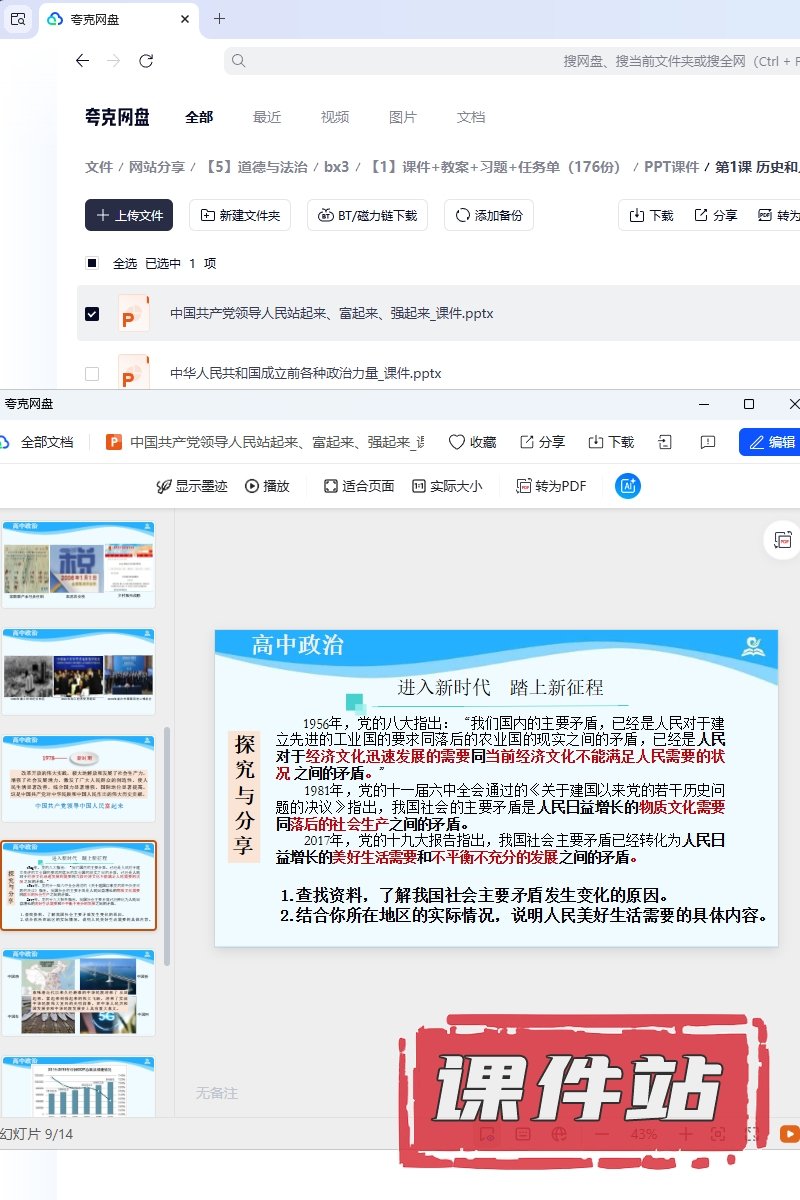Click 适合页面 fit page icon
The height and width of the screenshot is (1200, 800).
click(x=331, y=486)
